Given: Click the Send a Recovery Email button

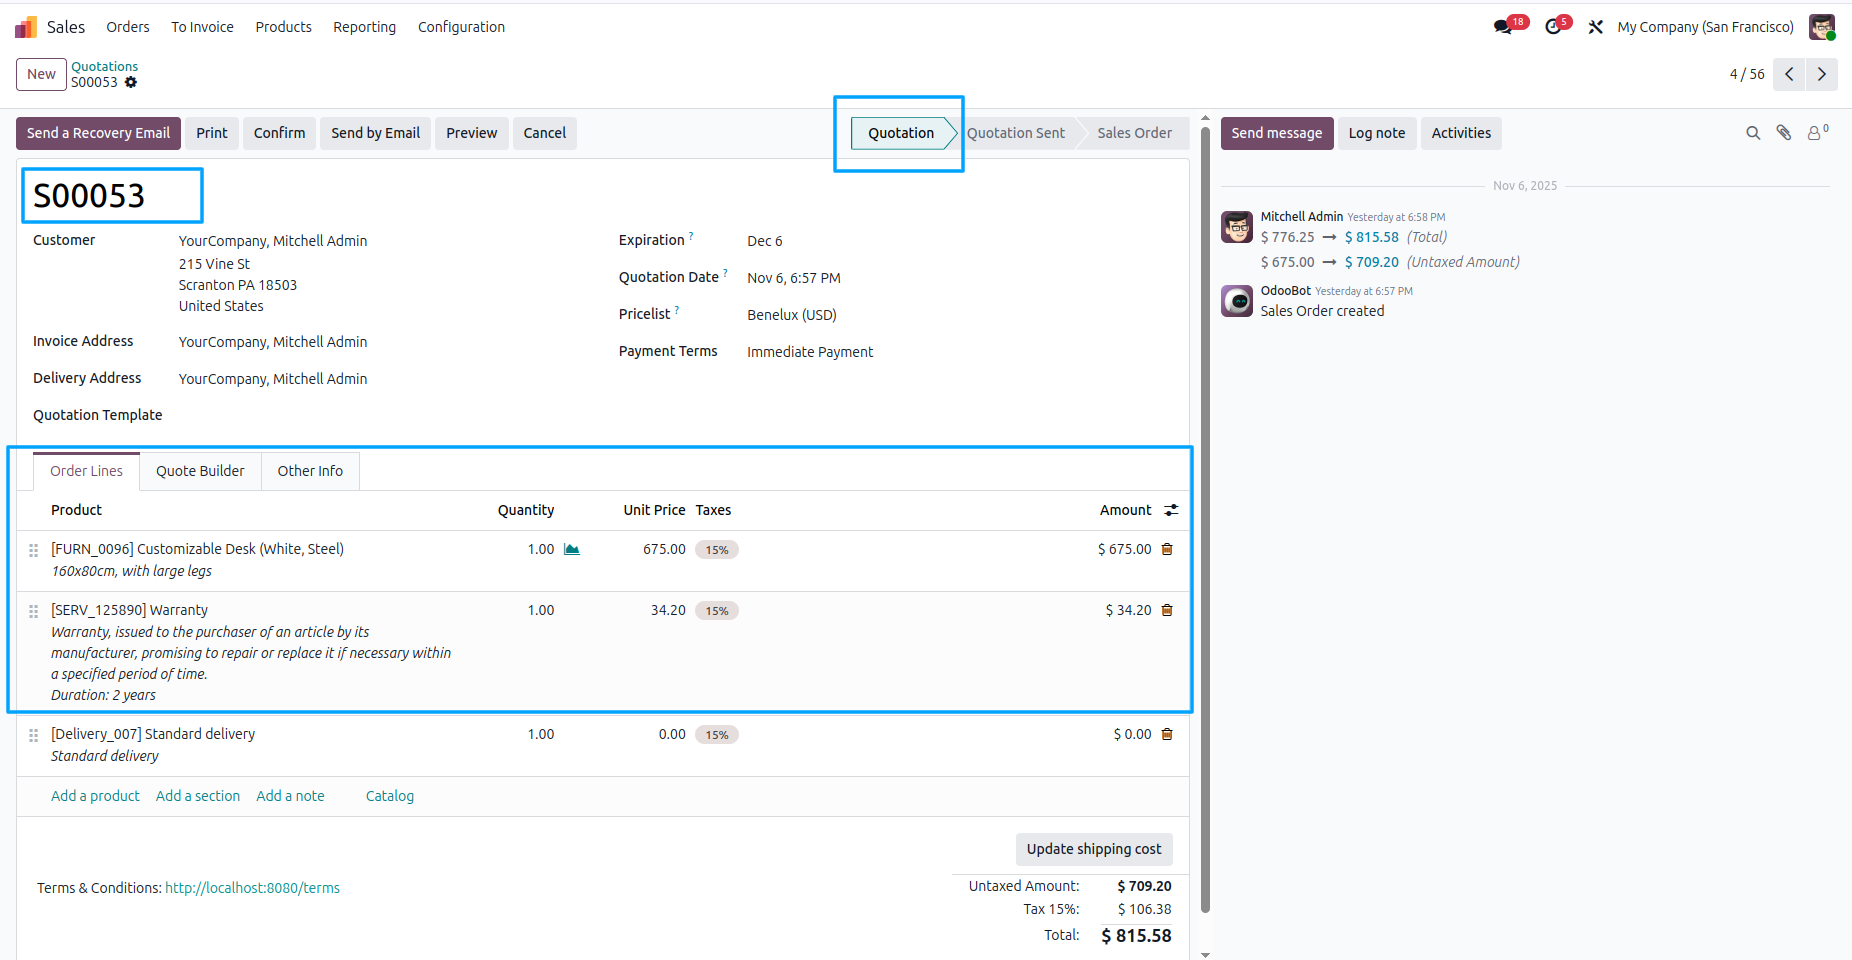Looking at the screenshot, I should (98, 132).
